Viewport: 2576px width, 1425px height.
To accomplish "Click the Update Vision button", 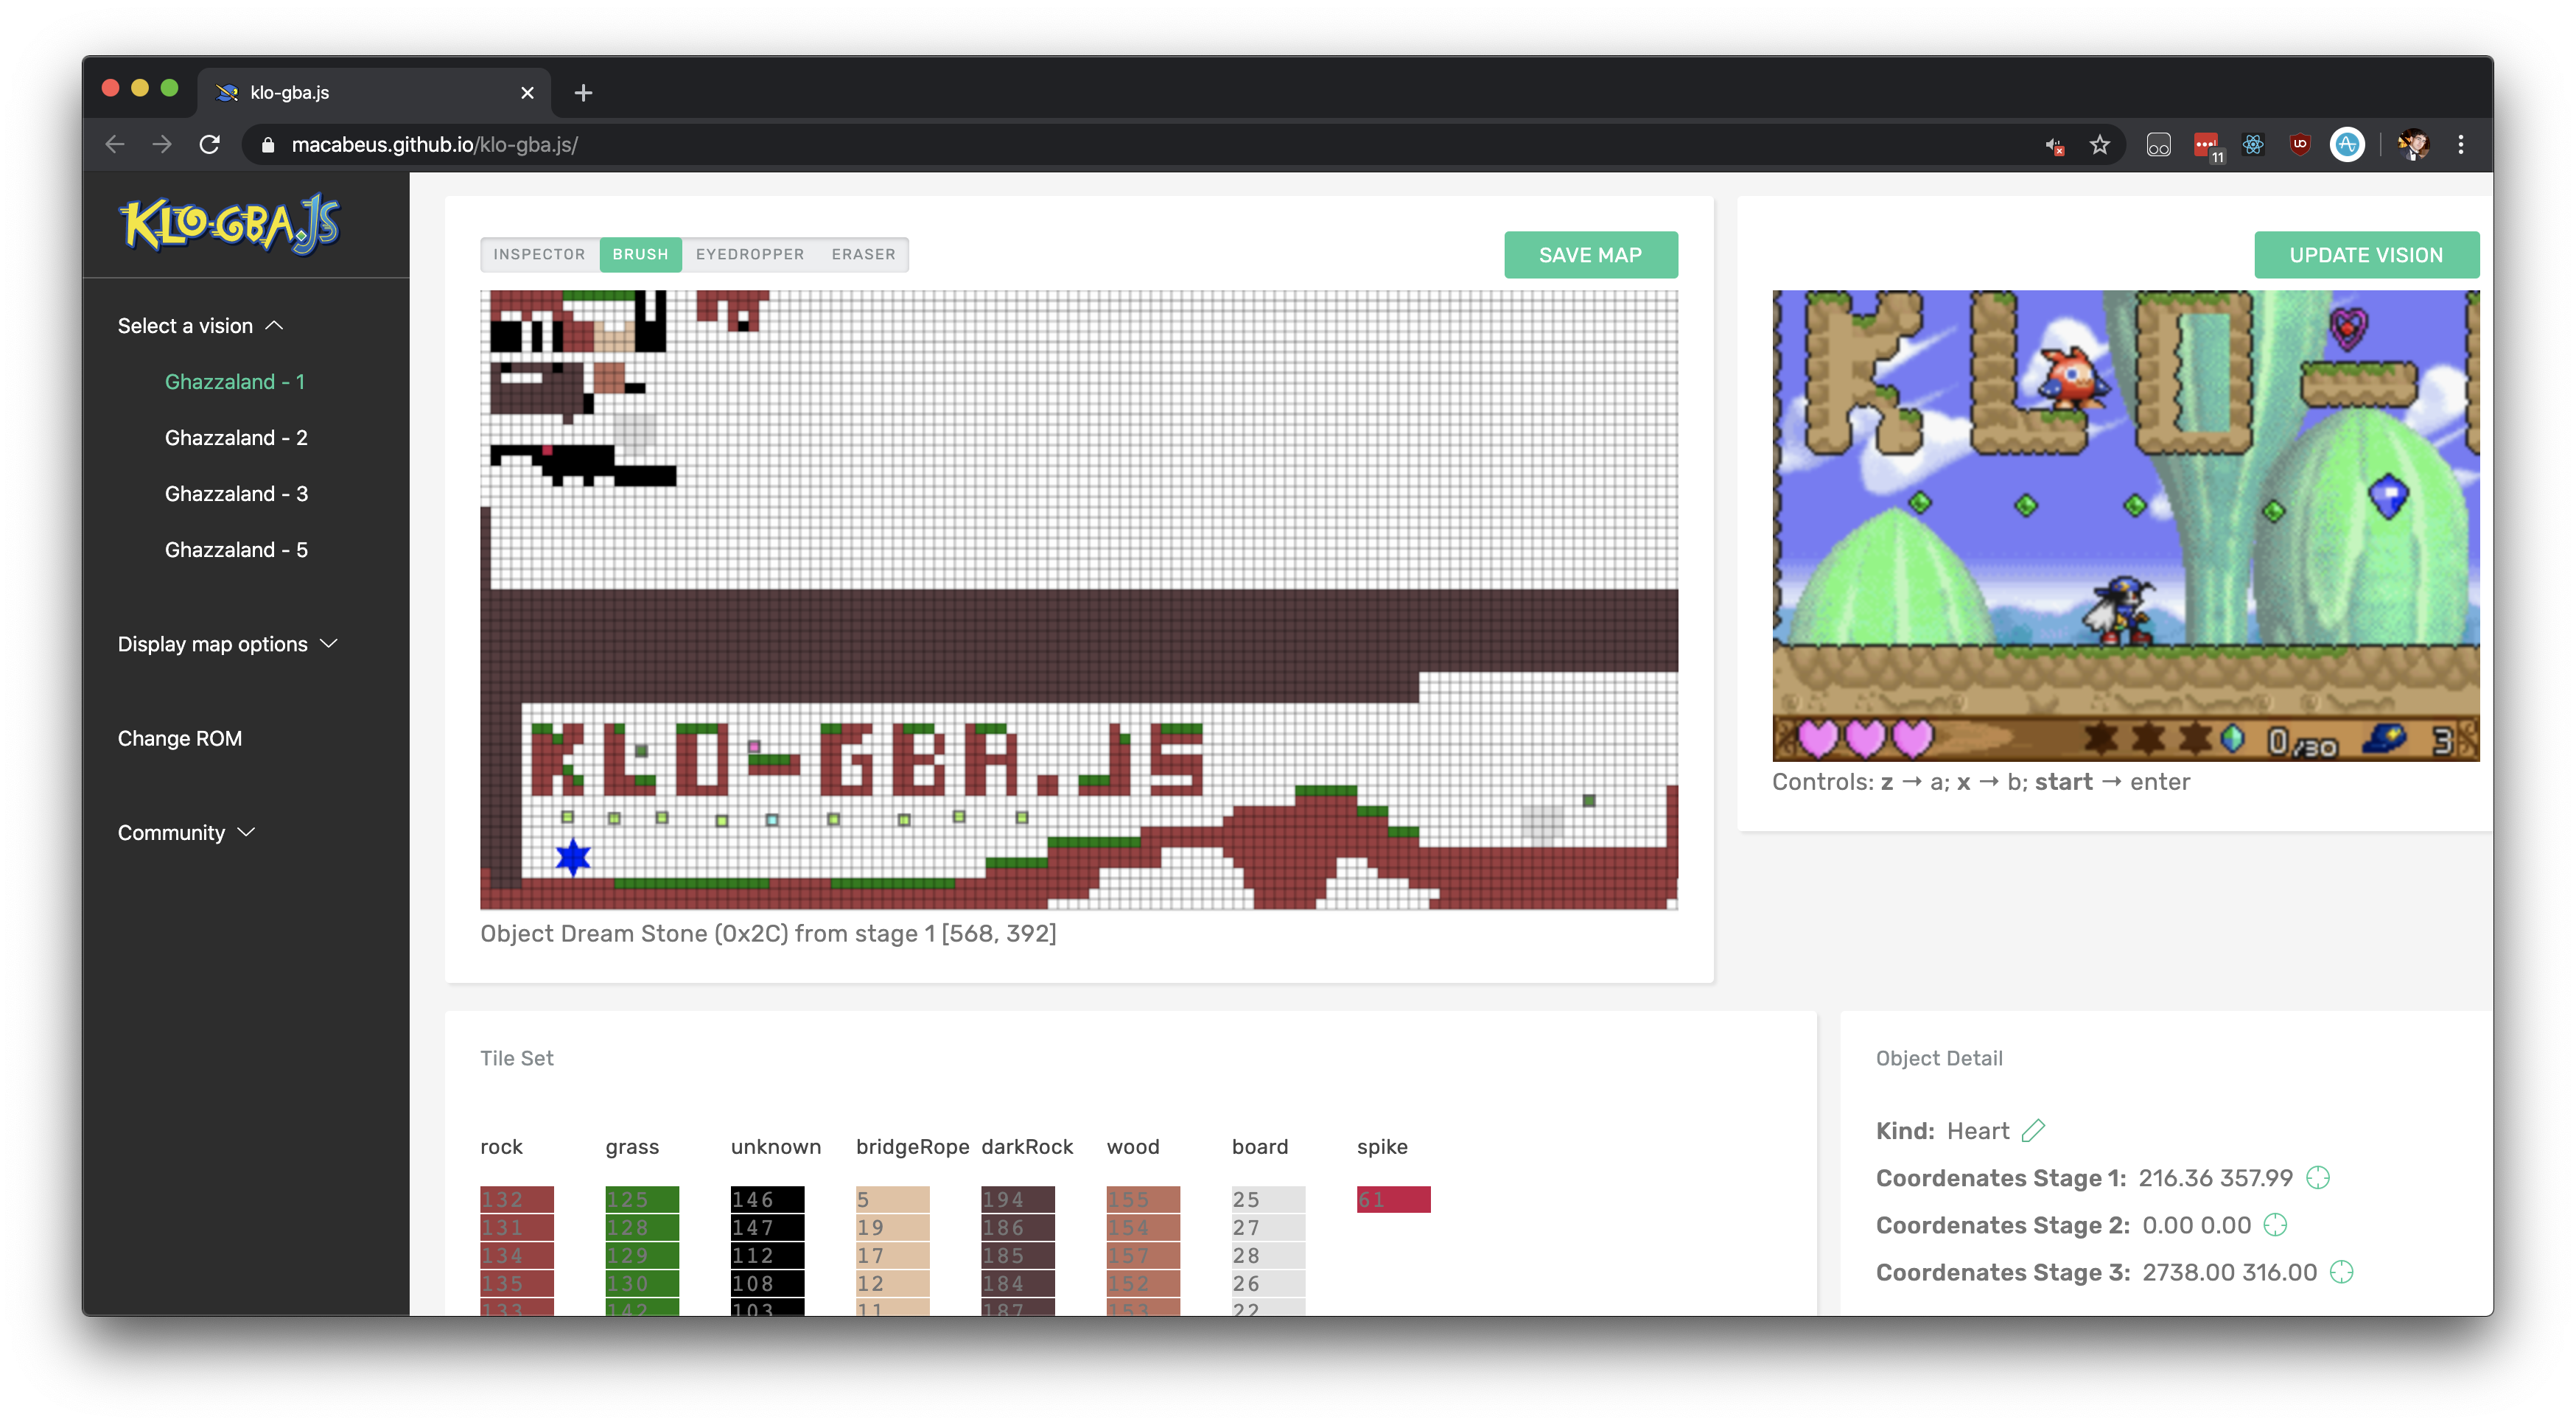I will click(2365, 255).
